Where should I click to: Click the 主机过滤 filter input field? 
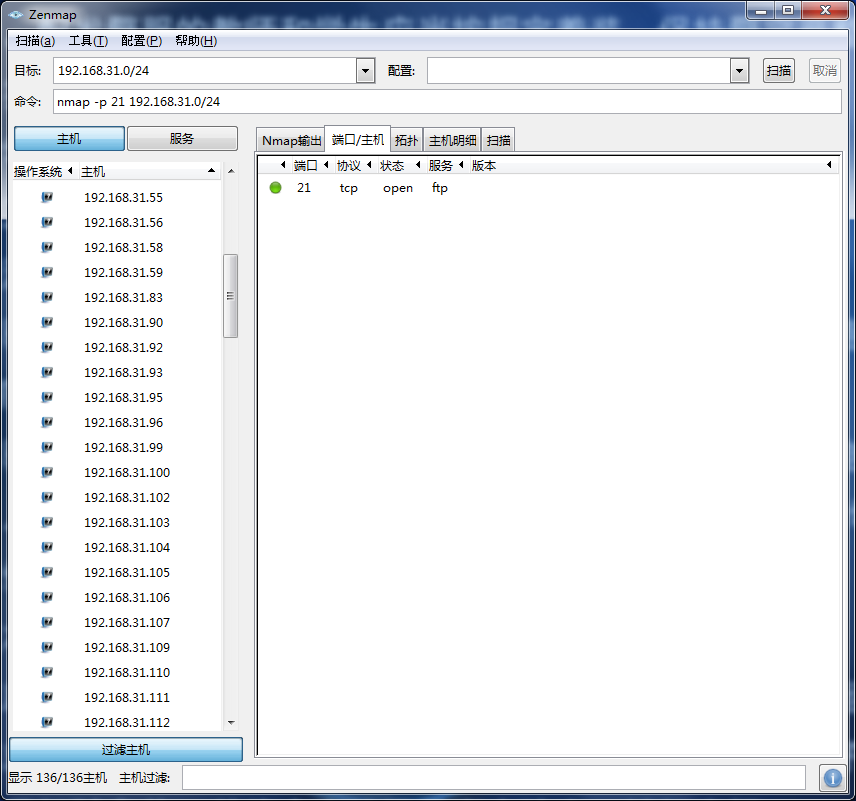point(494,778)
